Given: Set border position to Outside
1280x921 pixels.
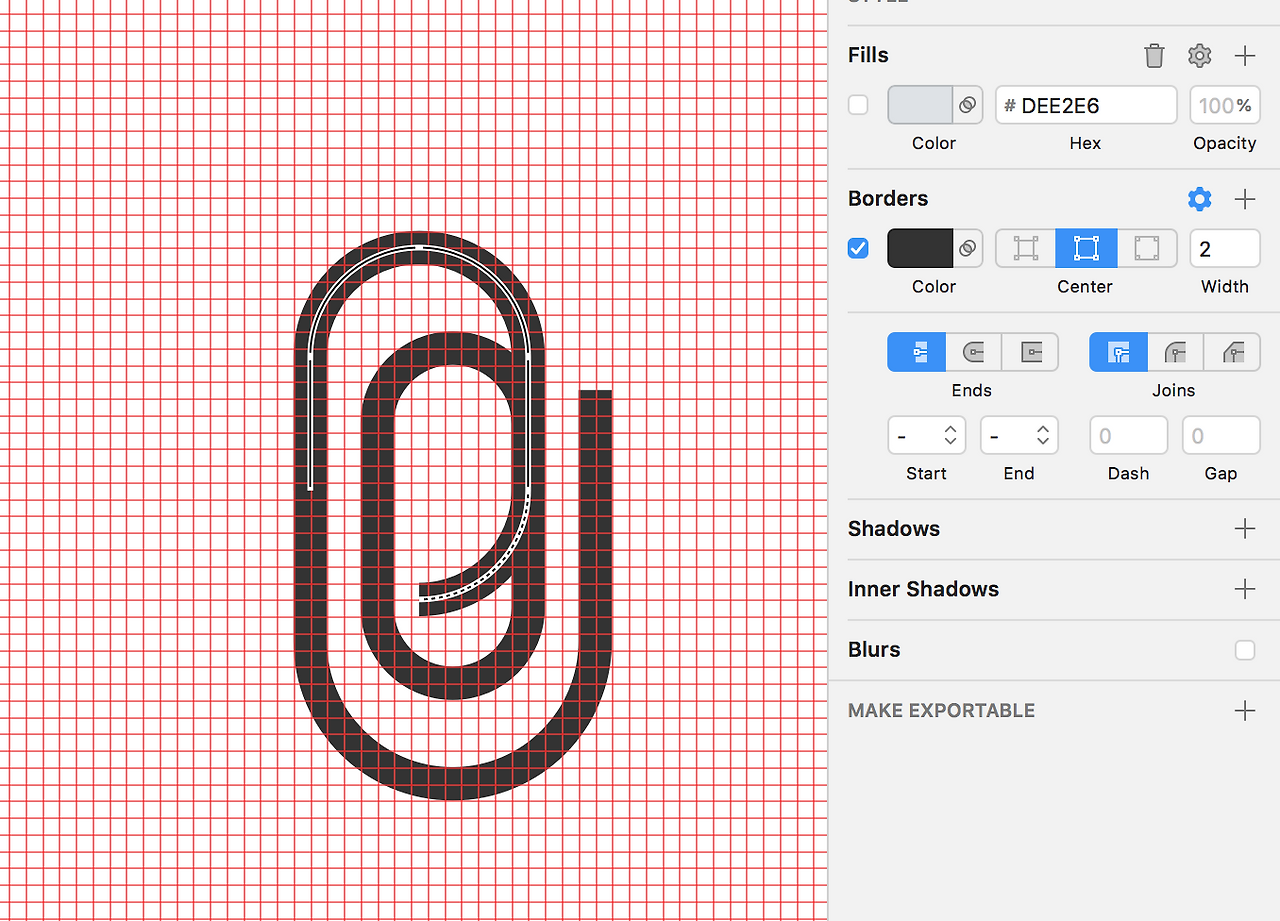Looking at the screenshot, I should [x=1147, y=248].
